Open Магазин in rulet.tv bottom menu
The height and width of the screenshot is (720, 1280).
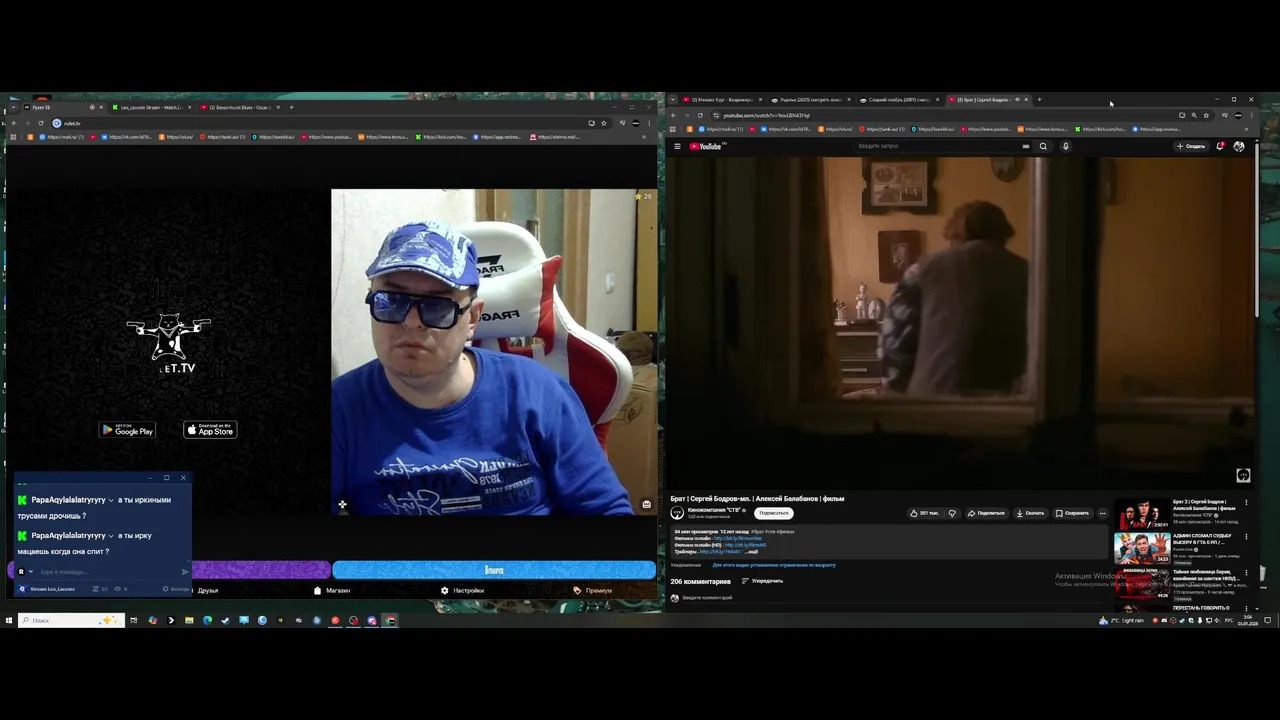pos(332,590)
